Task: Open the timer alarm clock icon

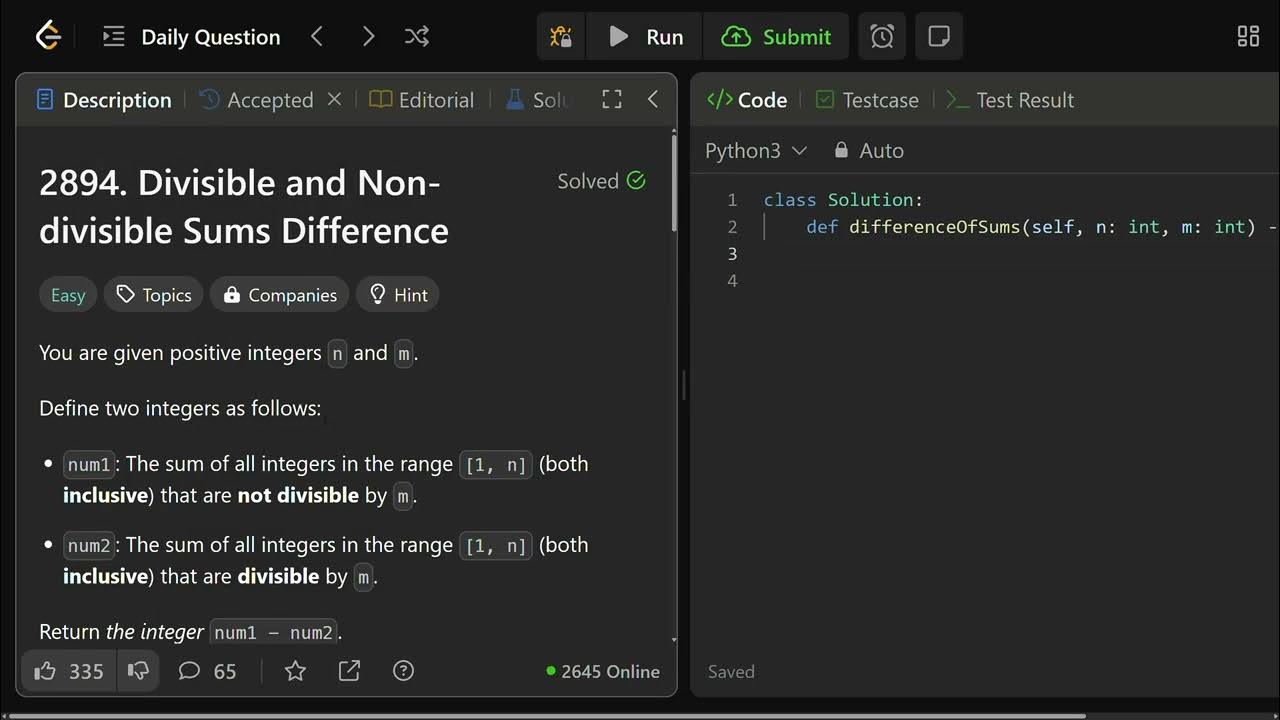Action: point(882,37)
